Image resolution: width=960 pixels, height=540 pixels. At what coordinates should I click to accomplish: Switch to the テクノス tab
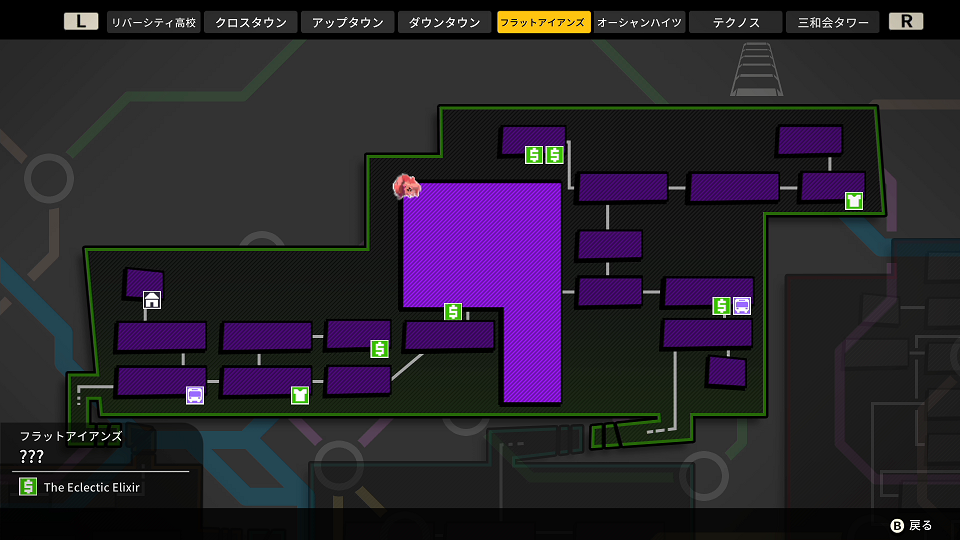(736, 22)
